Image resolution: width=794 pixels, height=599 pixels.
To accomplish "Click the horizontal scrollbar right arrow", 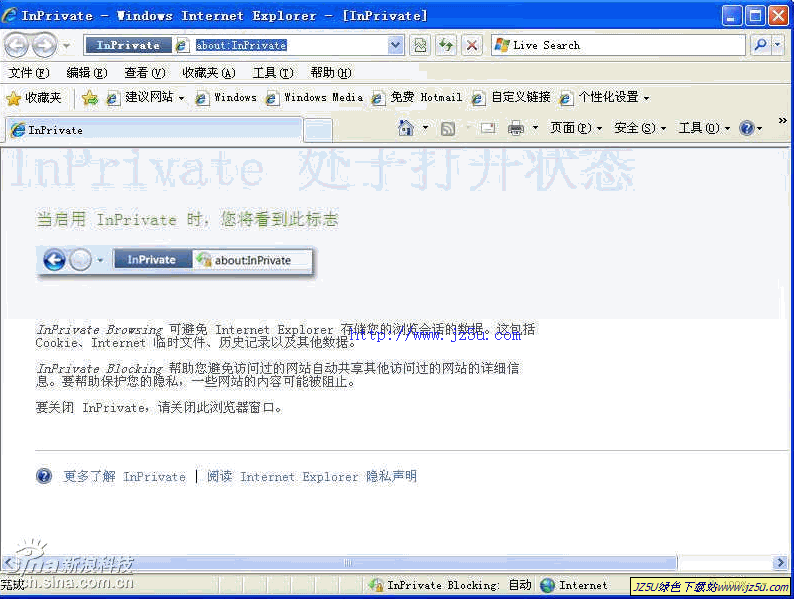I will (780, 563).
